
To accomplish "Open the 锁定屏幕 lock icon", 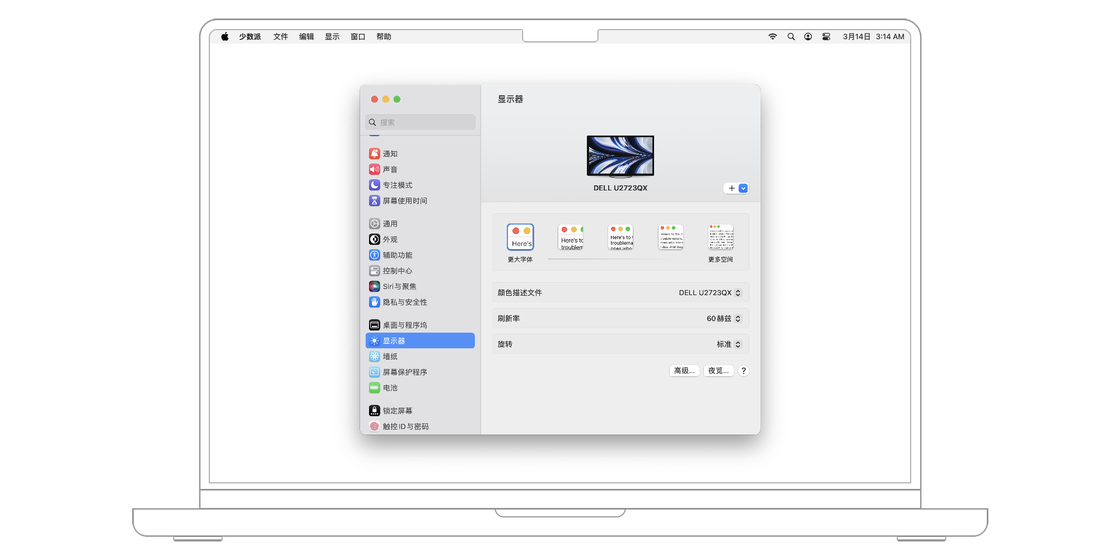I will coord(374,411).
